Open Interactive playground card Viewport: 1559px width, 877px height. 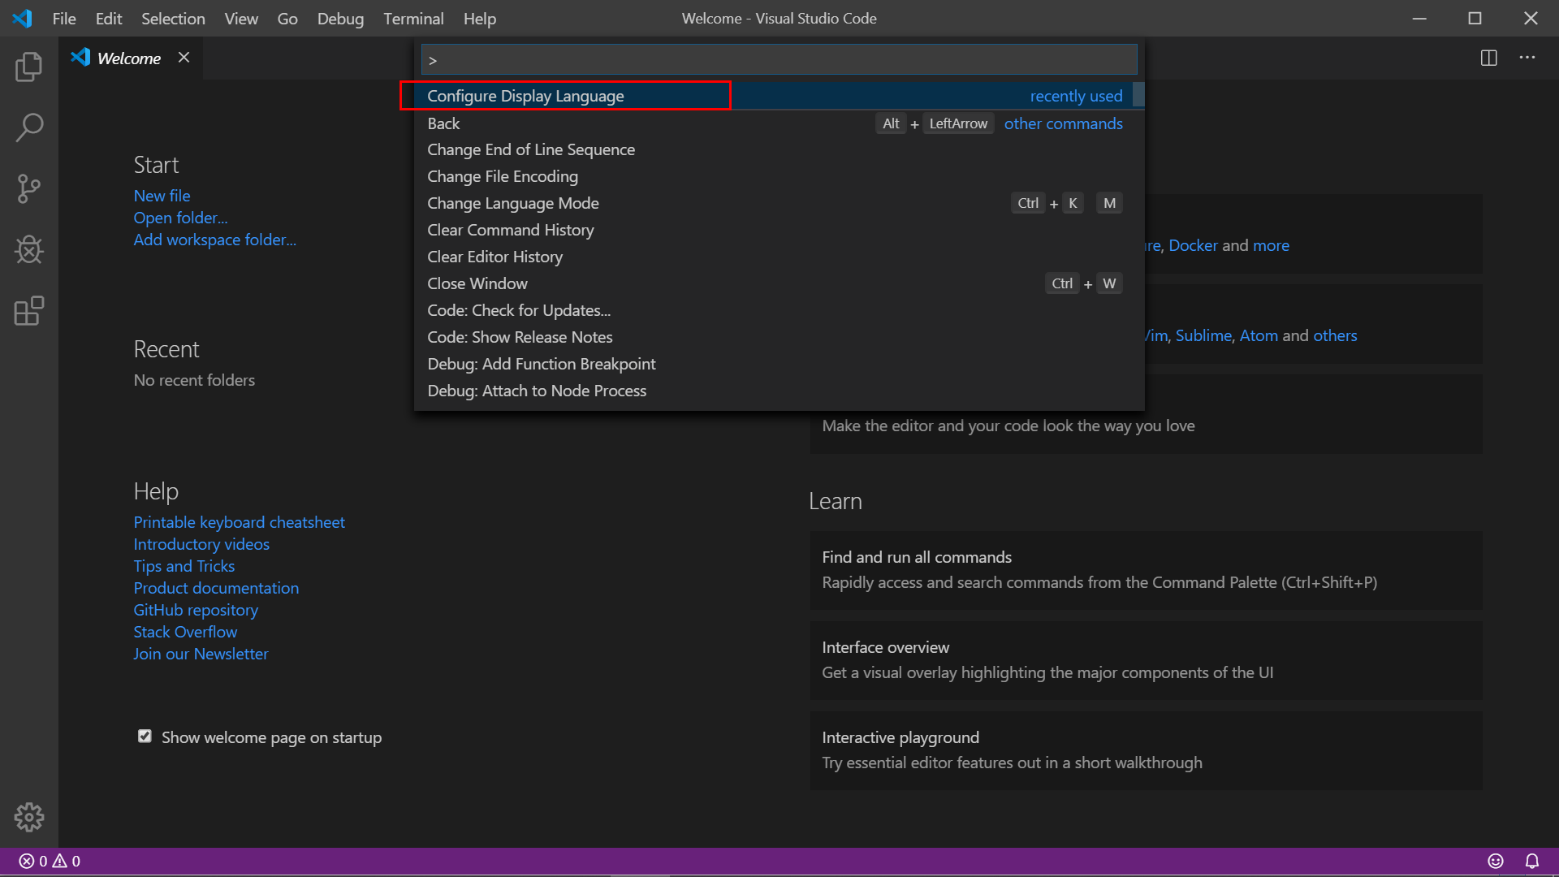tap(1146, 750)
